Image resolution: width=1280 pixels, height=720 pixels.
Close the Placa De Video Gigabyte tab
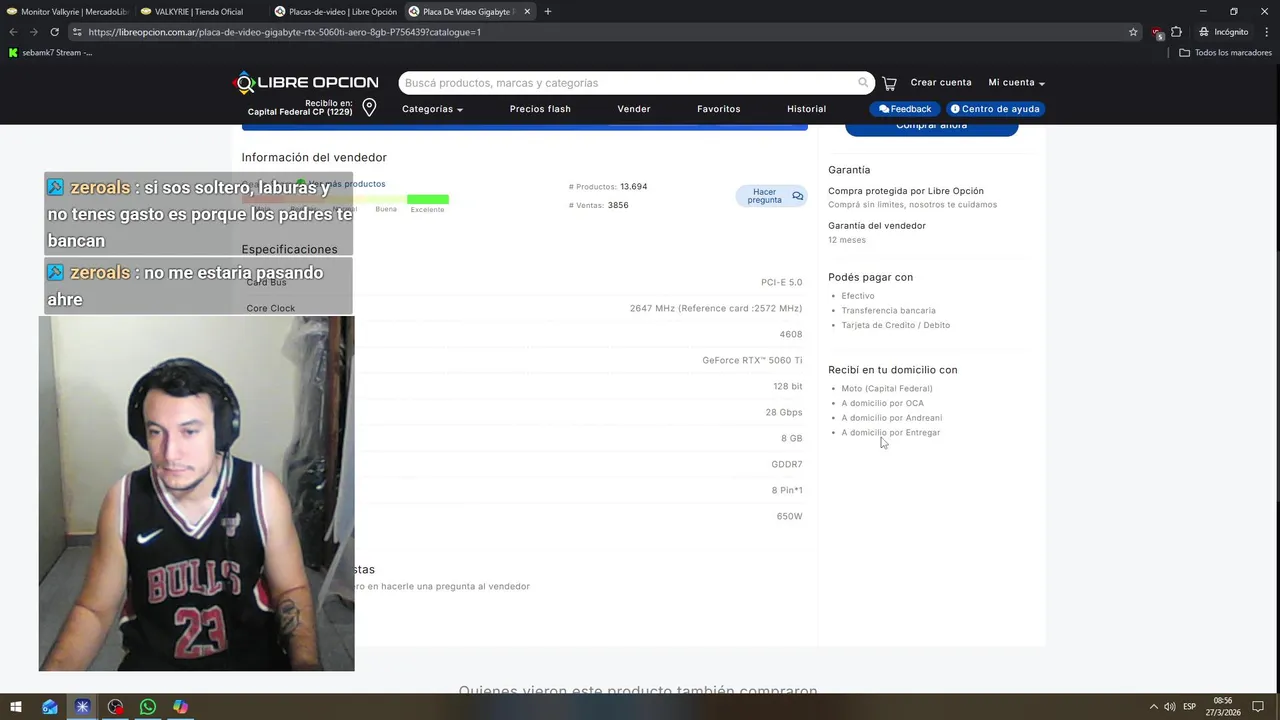pyautogui.click(x=527, y=11)
